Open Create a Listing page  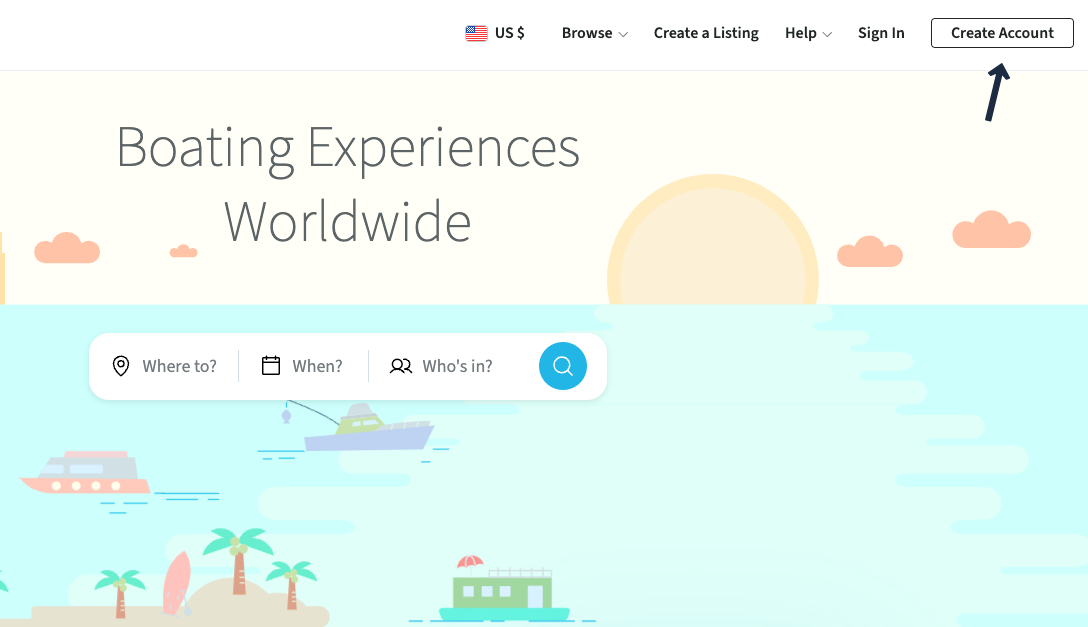point(706,33)
